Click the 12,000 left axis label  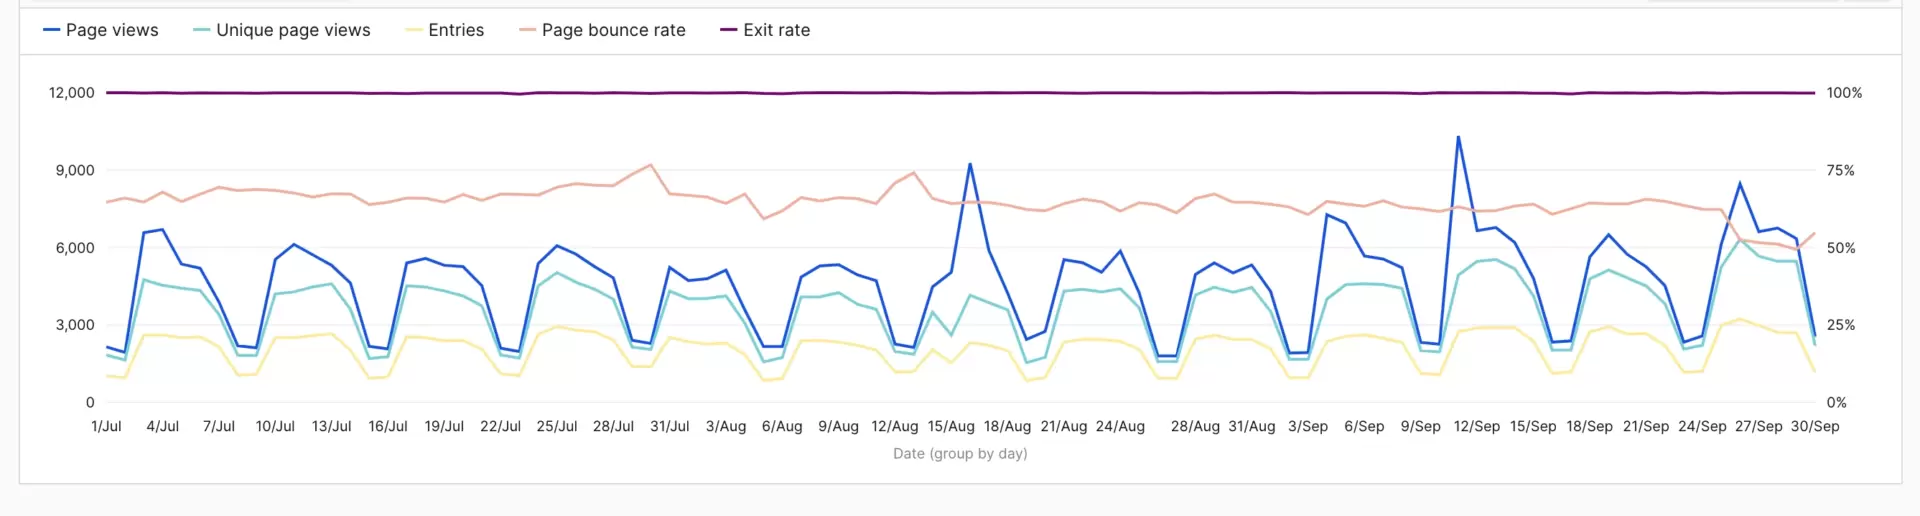[x=72, y=93]
